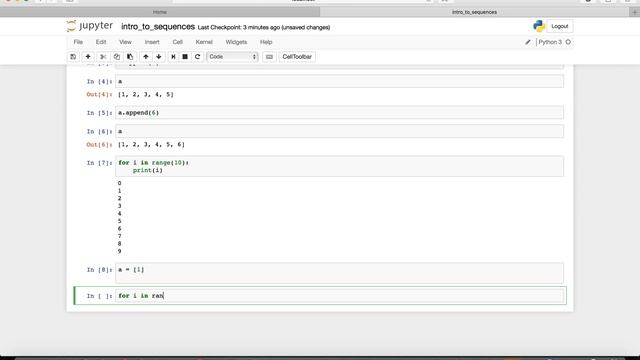Viewport: 640px width, 360px height.
Task: Open the Help menu
Action: [266, 42]
